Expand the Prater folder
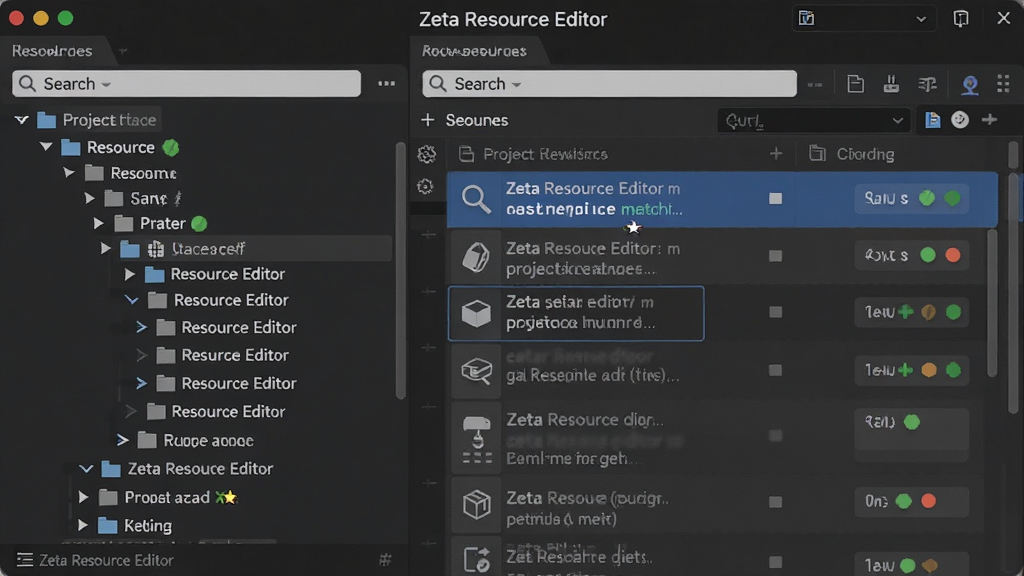The width and height of the screenshot is (1024, 576). [99, 223]
